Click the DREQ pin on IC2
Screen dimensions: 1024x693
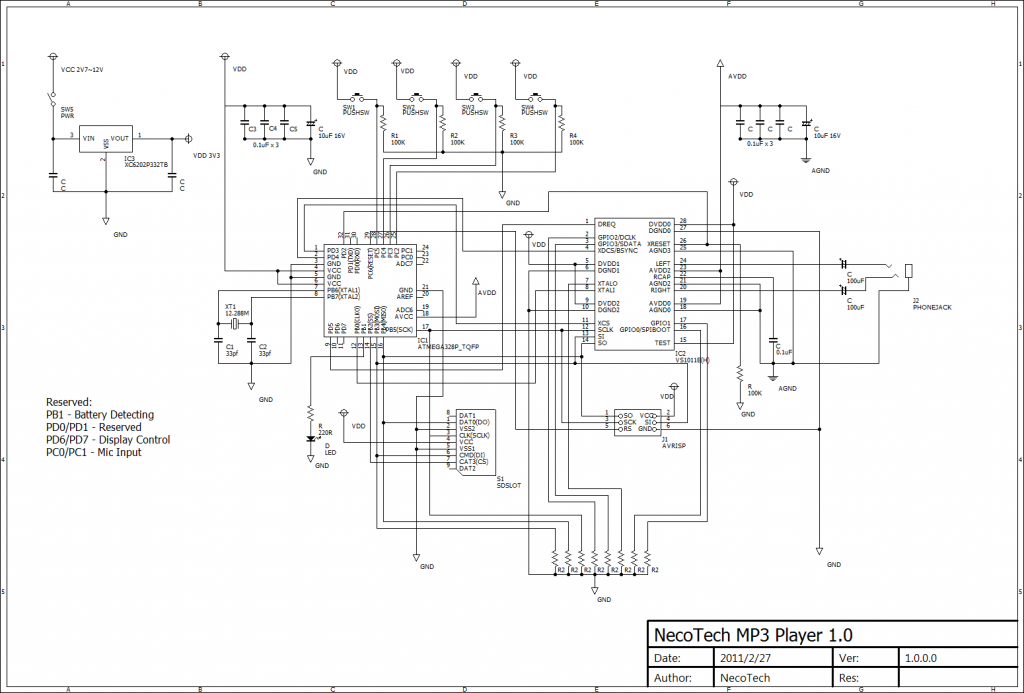[x=607, y=224]
